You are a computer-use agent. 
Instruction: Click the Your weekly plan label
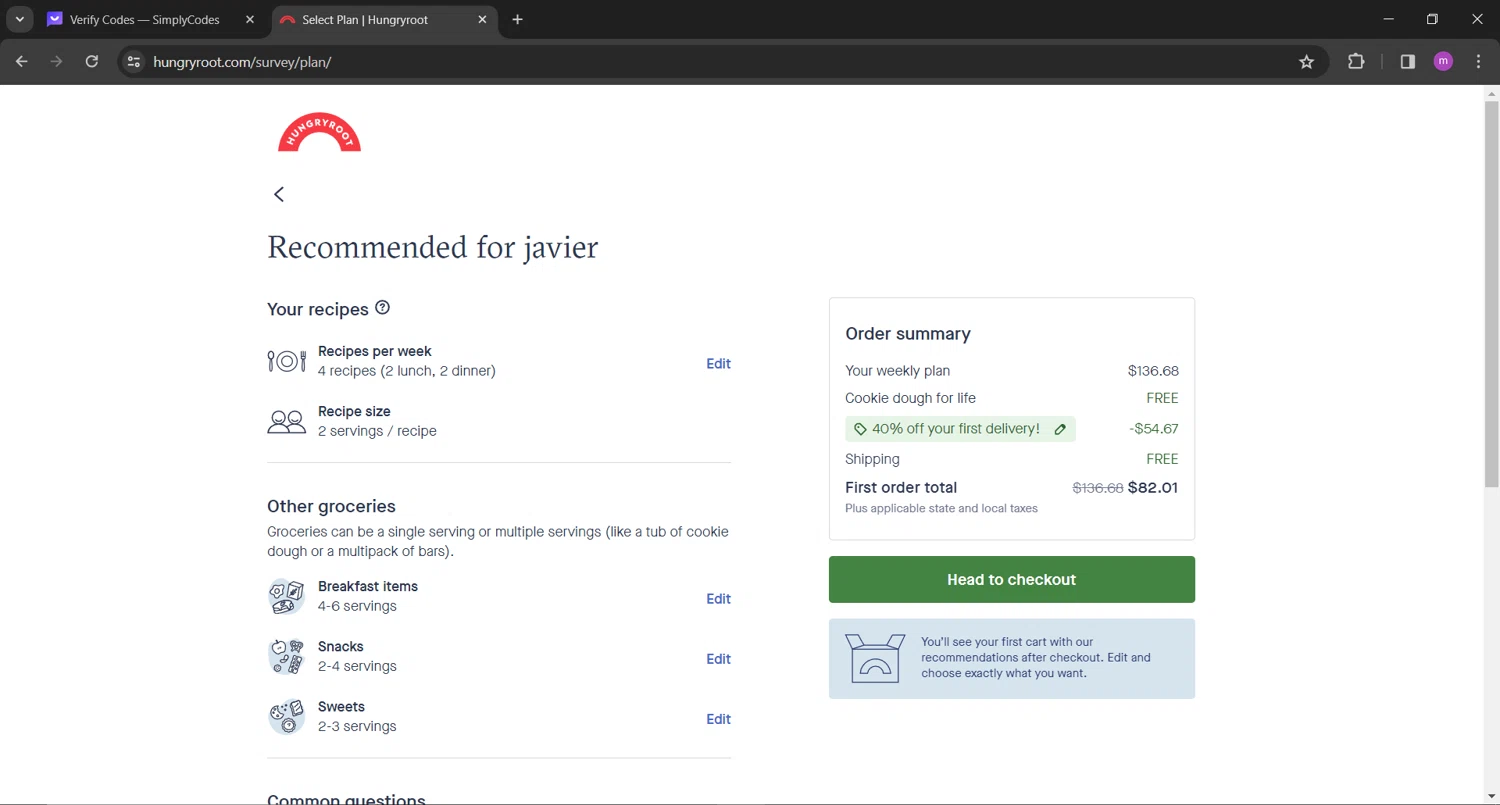tap(897, 371)
